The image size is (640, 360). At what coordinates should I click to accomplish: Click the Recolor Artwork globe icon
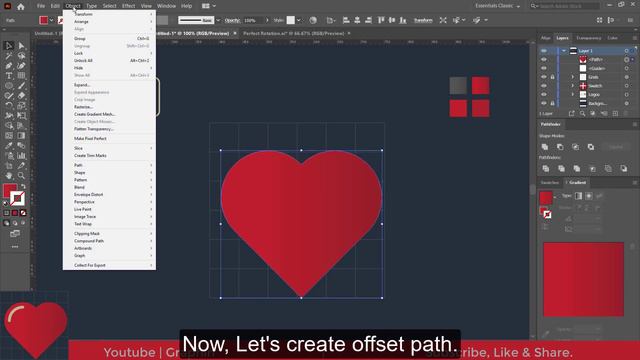(x=313, y=20)
